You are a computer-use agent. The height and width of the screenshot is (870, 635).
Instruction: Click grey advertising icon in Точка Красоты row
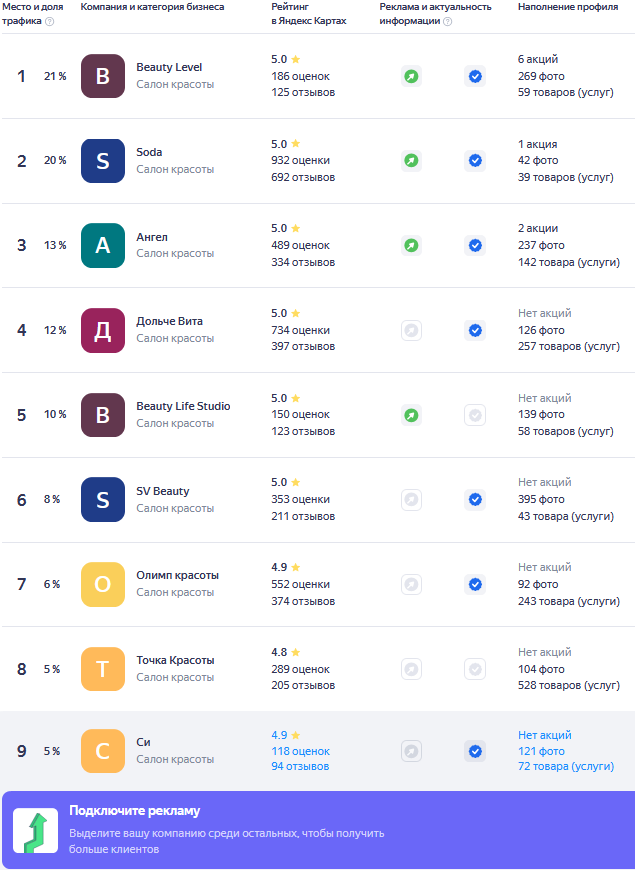click(x=411, y=669)
